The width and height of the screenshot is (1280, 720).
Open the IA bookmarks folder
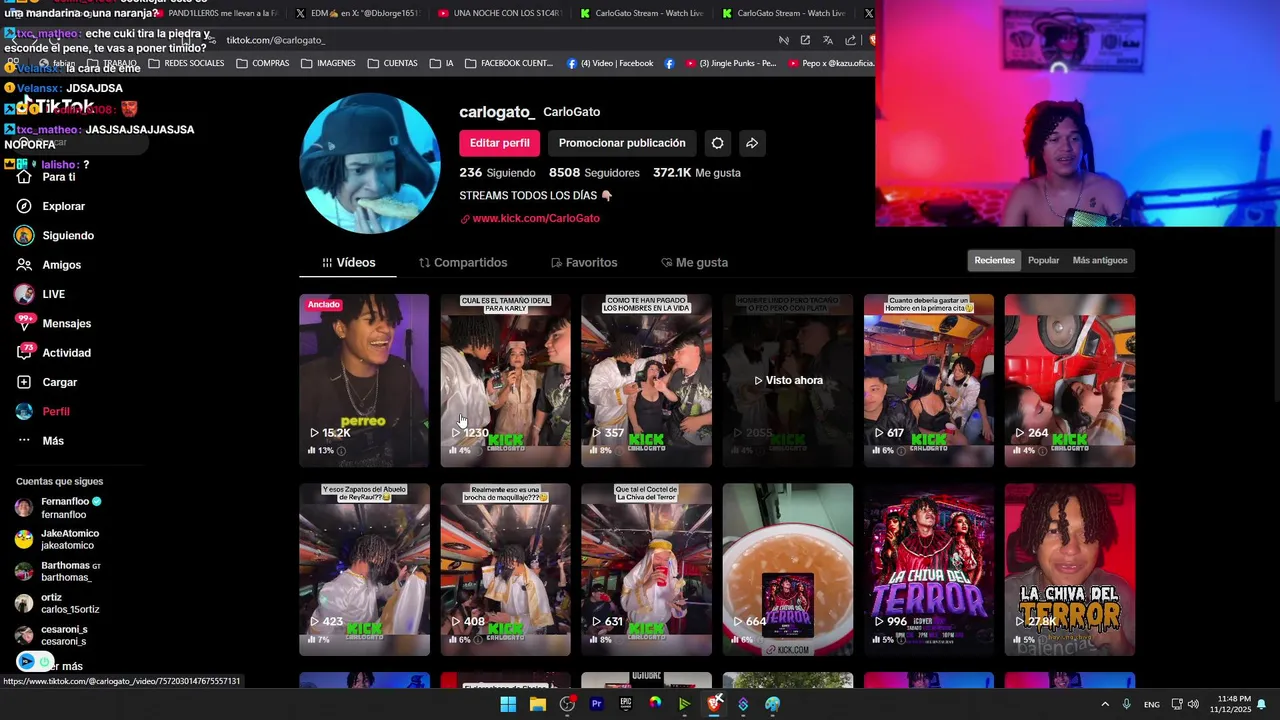click(441, 63)
